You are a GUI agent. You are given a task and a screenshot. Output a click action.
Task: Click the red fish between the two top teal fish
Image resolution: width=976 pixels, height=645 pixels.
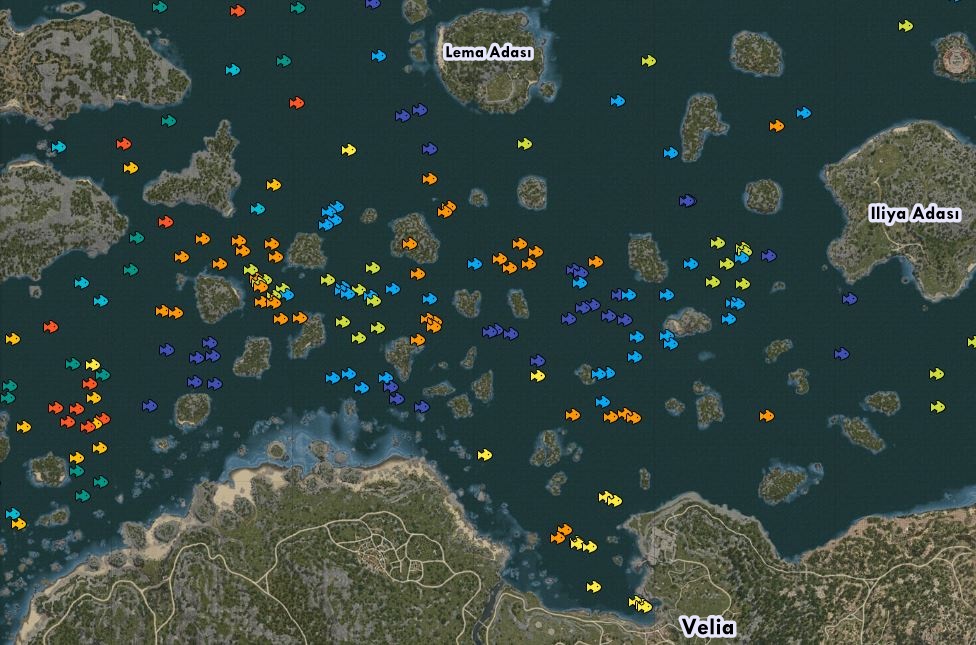(237, 11)
